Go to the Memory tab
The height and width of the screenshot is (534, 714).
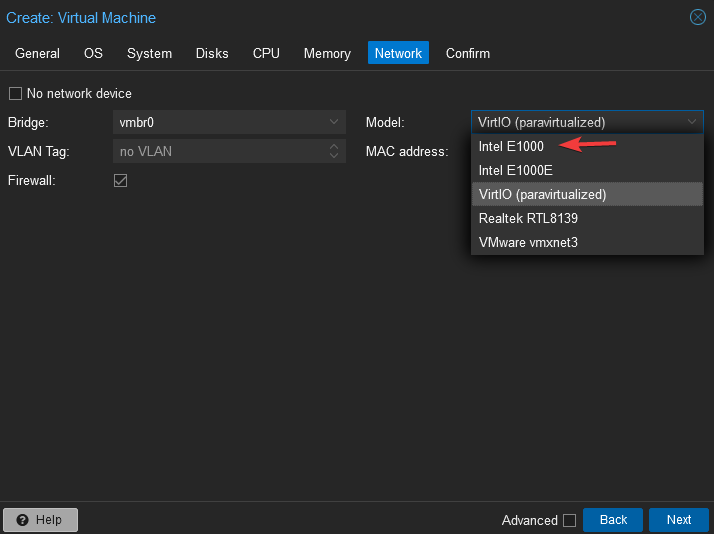pyautogui.click(x=327, y=53)
